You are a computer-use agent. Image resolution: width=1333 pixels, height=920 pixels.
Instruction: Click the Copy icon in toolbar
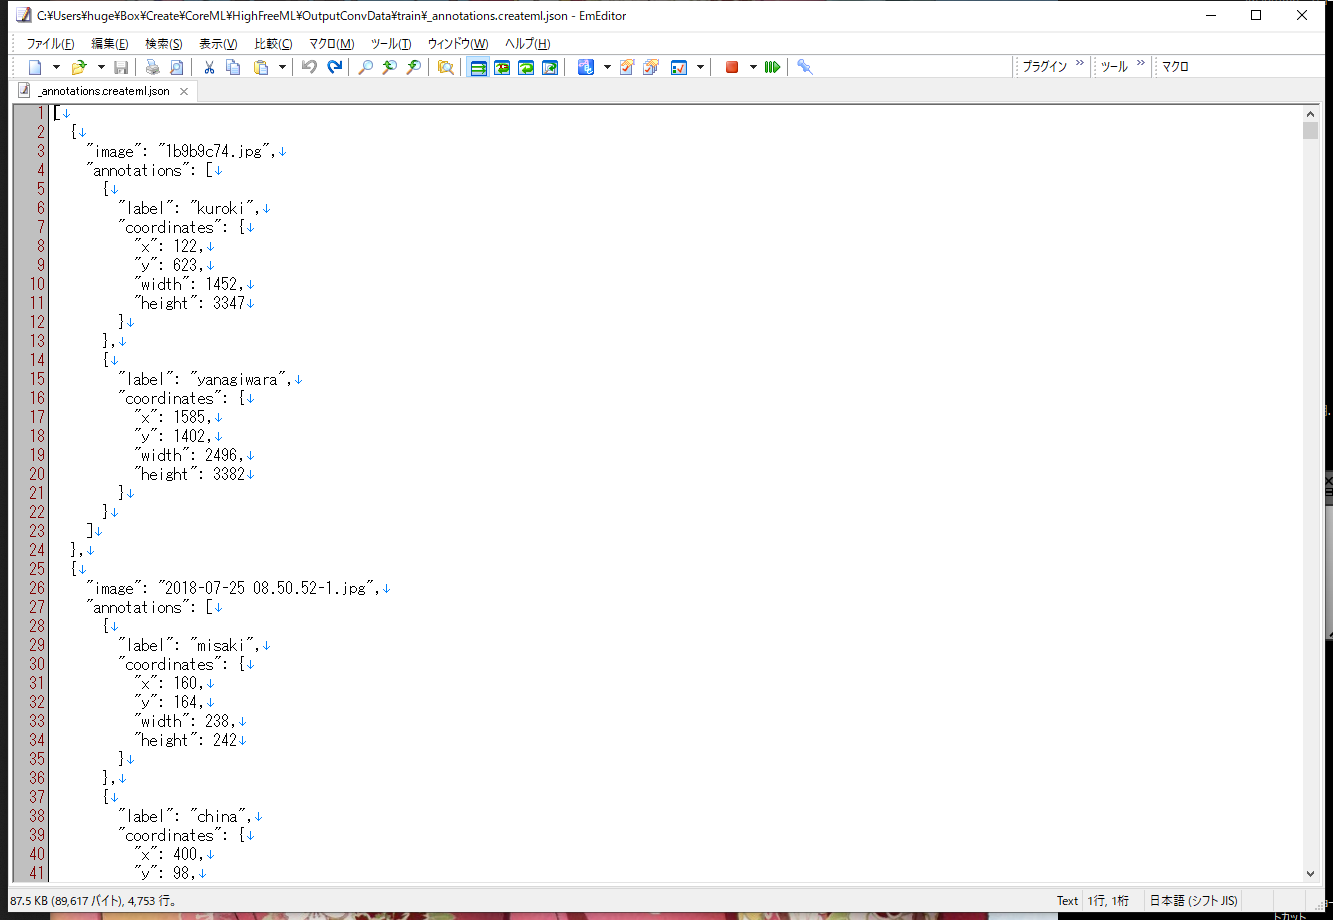click(x=233, y=67)
